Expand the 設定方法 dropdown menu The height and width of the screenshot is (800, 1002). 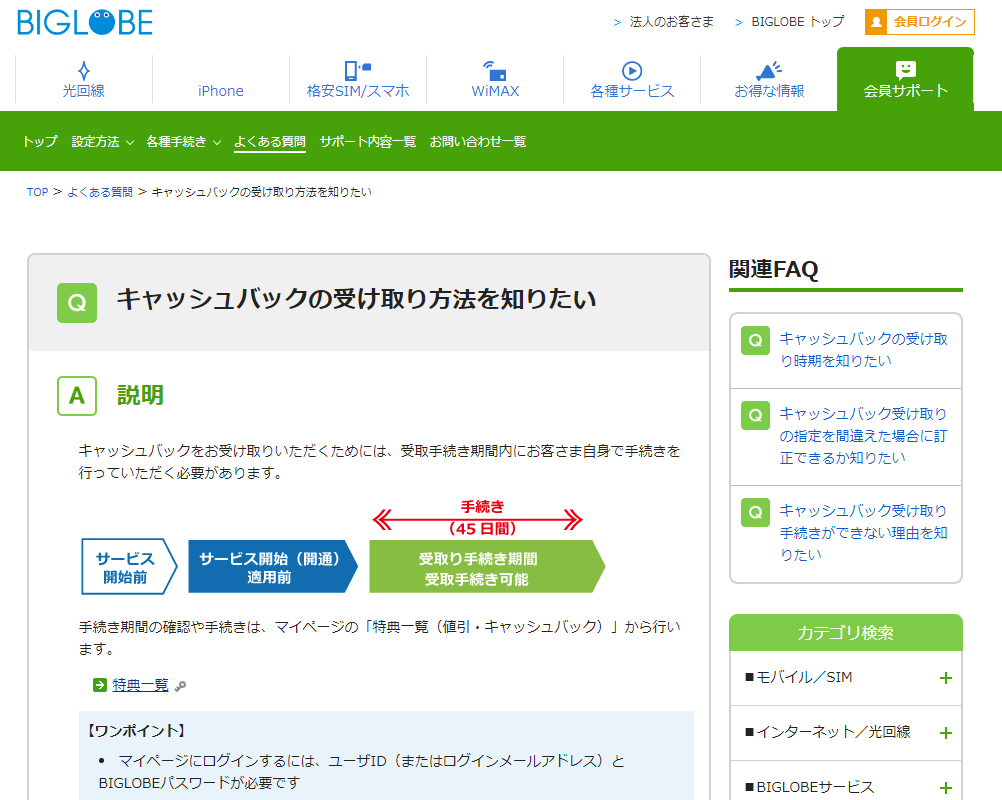[x=102, y=141]
